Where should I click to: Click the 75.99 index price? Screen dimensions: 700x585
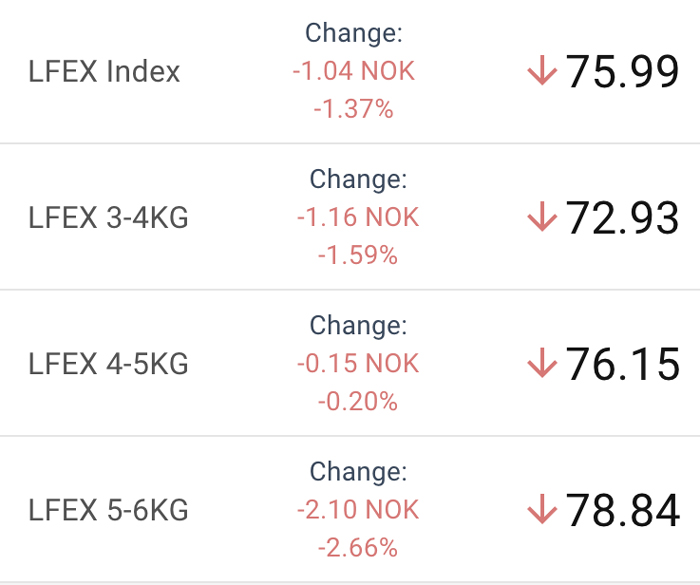pos(622,71)
